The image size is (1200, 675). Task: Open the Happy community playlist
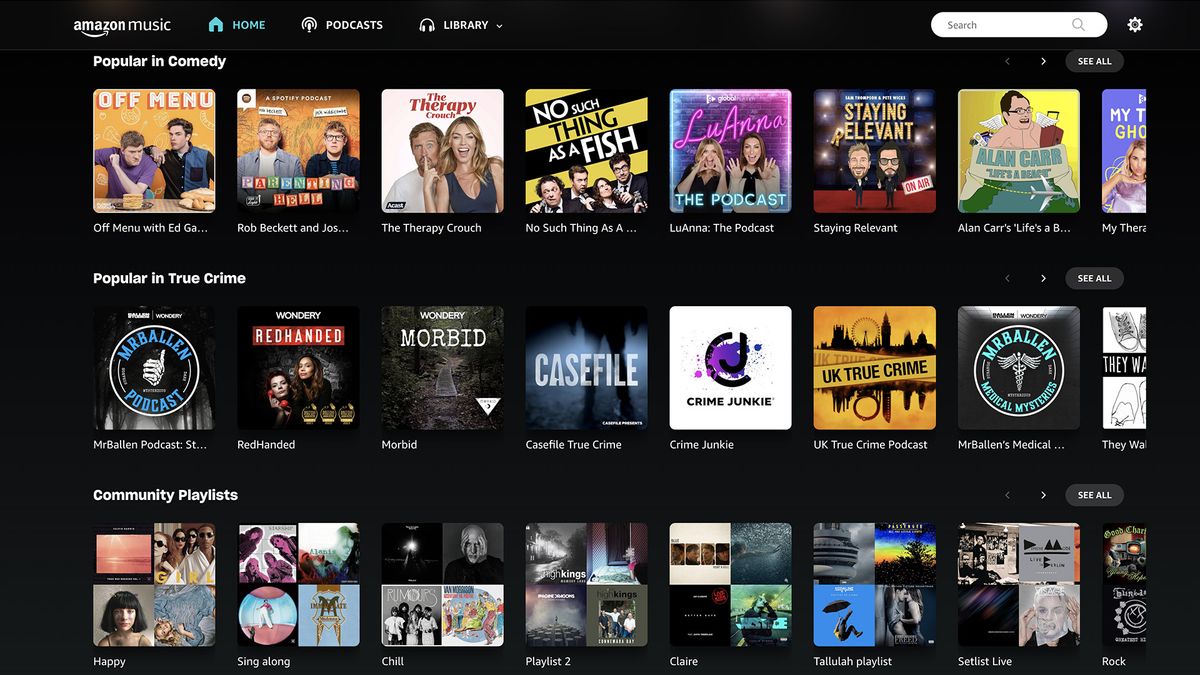pyautogui.click(x=153, y=584)
